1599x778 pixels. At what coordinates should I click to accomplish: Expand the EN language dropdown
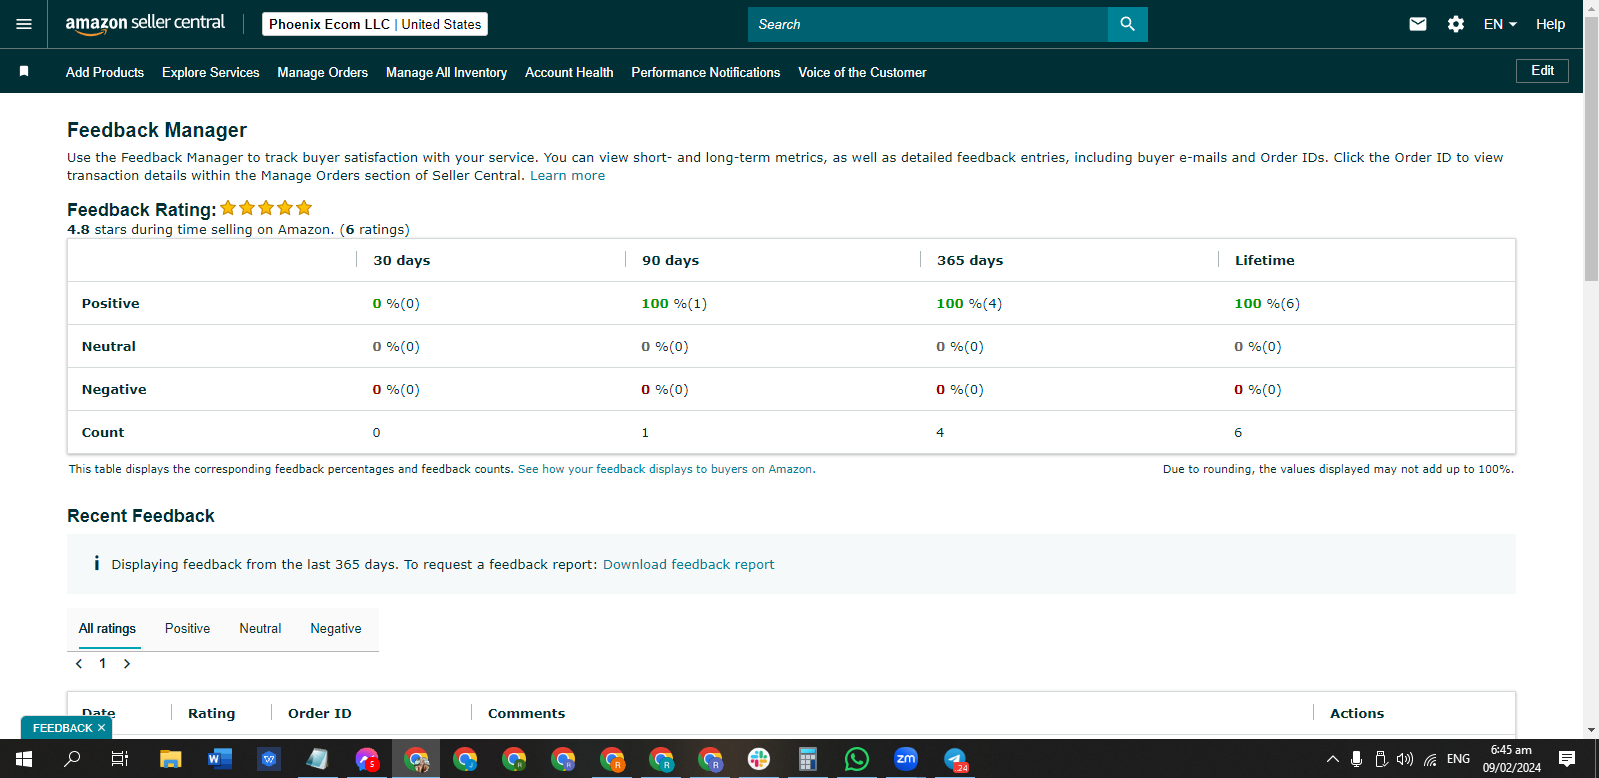(1500, 24)
